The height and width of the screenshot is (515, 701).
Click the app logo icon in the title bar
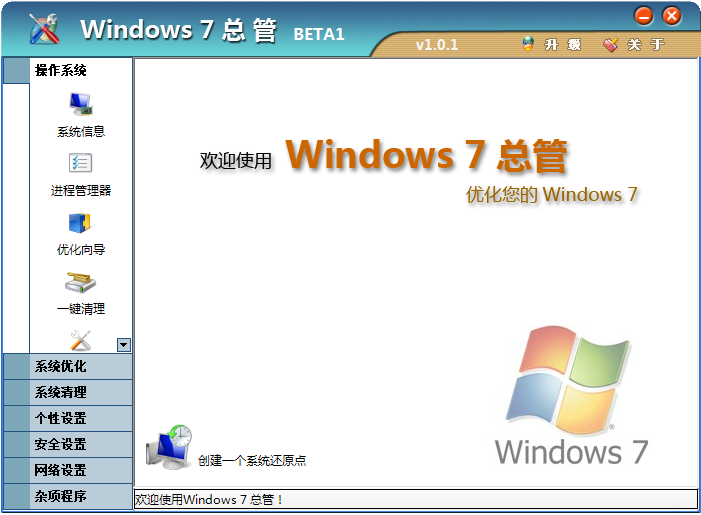[x=44, y=29]
